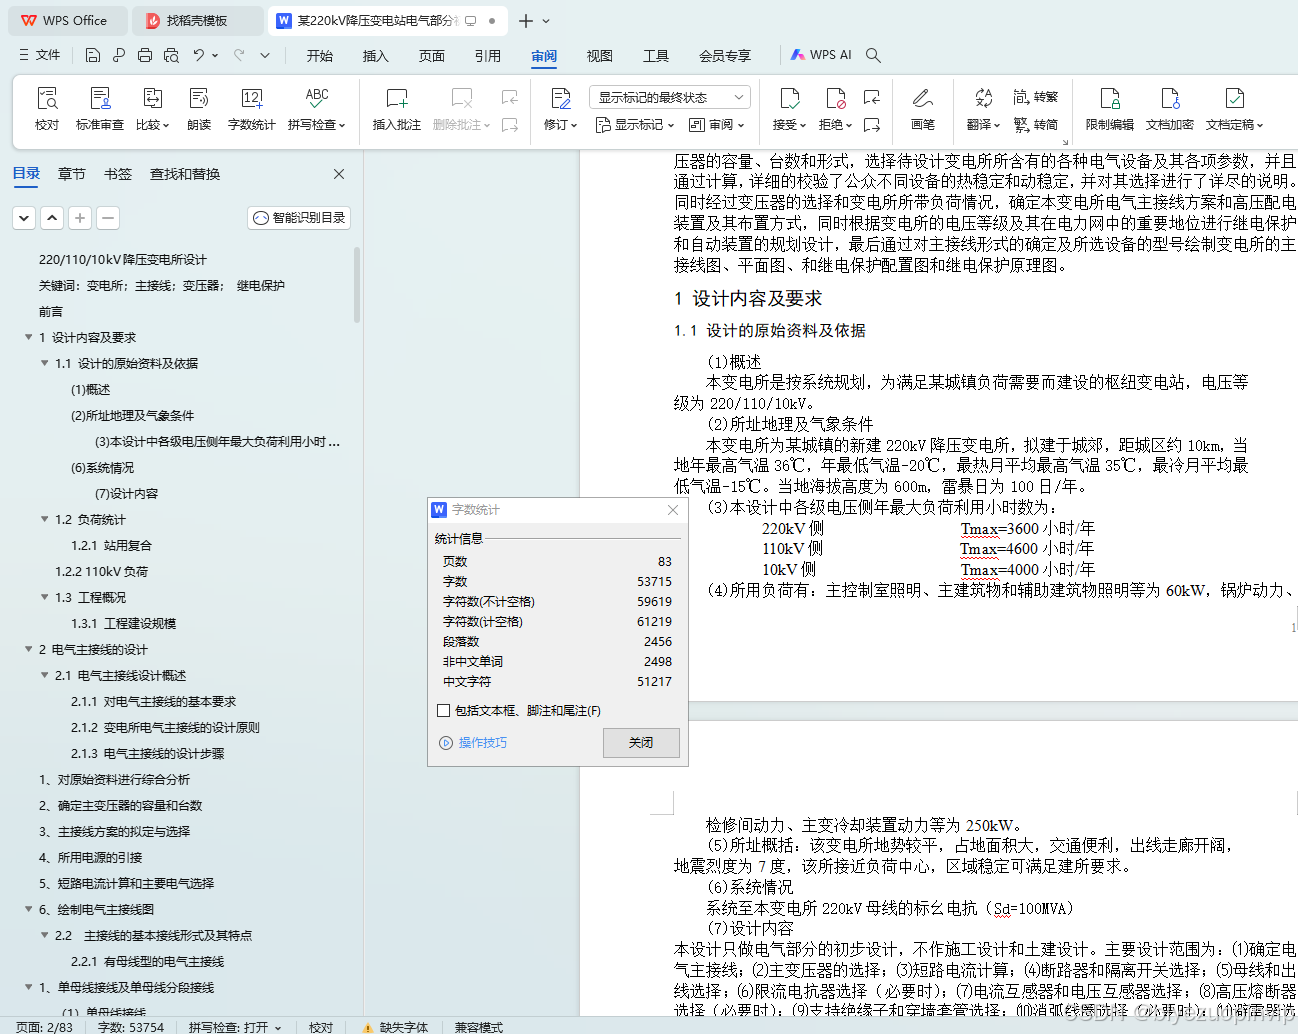1298x1034 pixels.
Task: Click the 智能识别目录 button
Action: 299,217
